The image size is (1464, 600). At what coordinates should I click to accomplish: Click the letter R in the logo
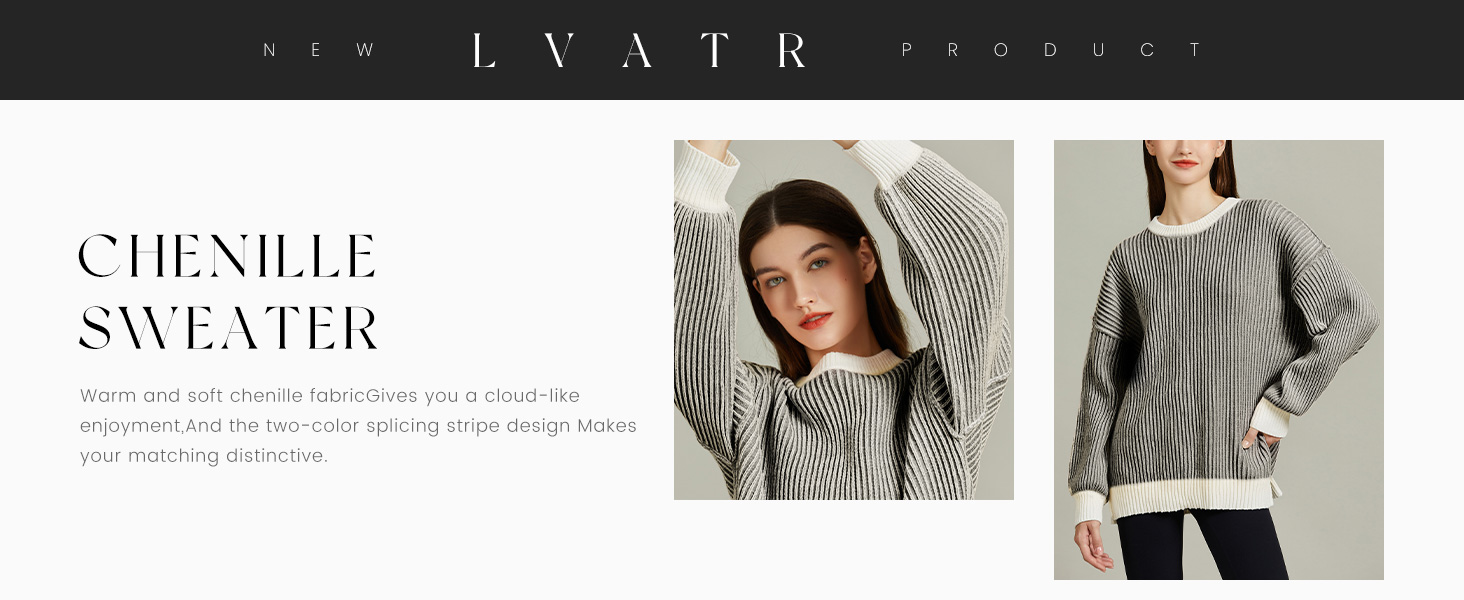click(792, 50)
